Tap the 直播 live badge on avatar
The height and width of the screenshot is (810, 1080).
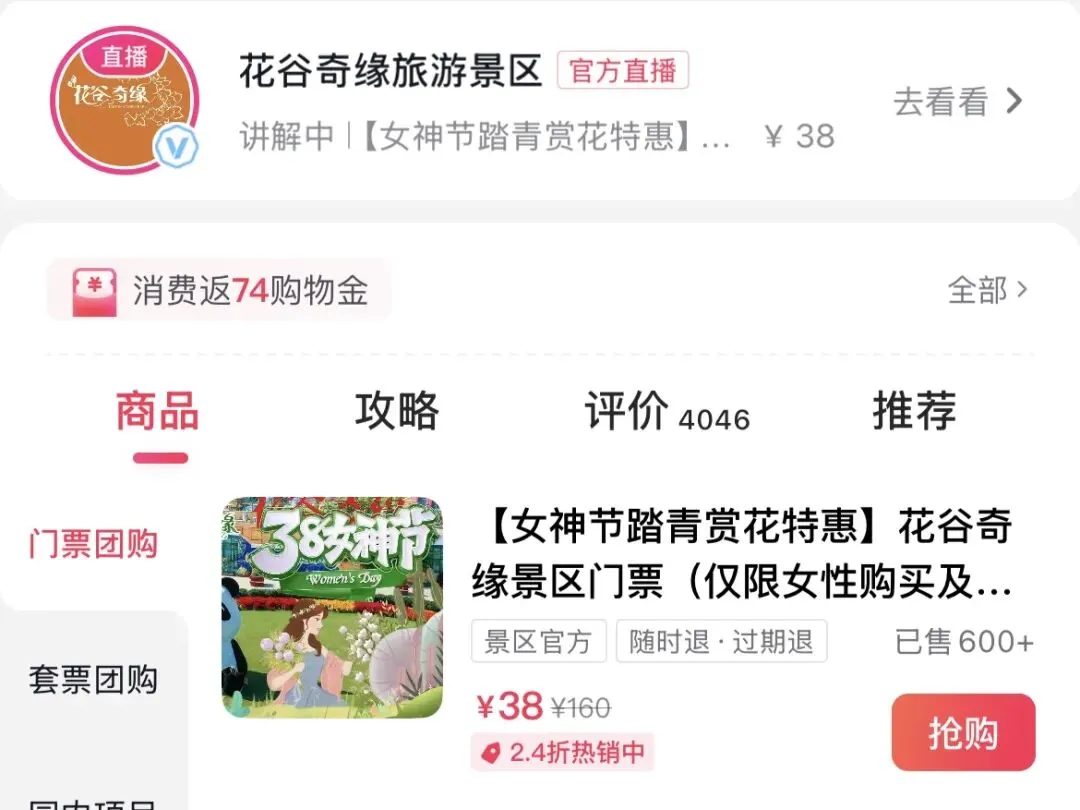(x=125, y=56)
